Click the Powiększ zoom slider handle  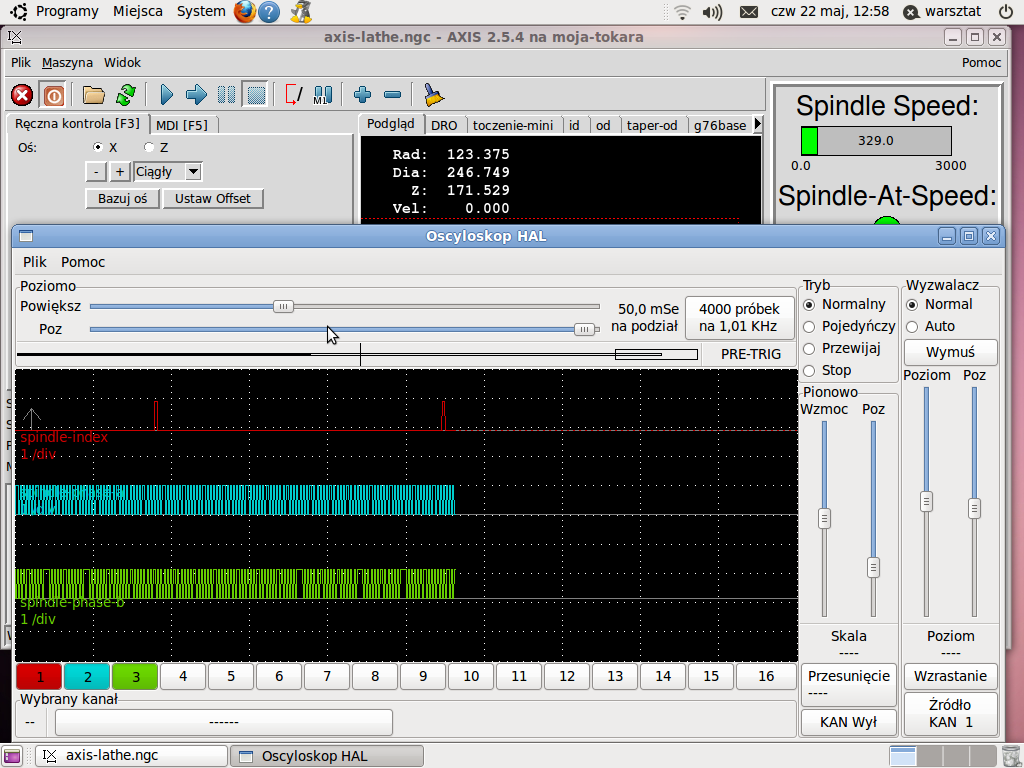click(x=283, y=306)
